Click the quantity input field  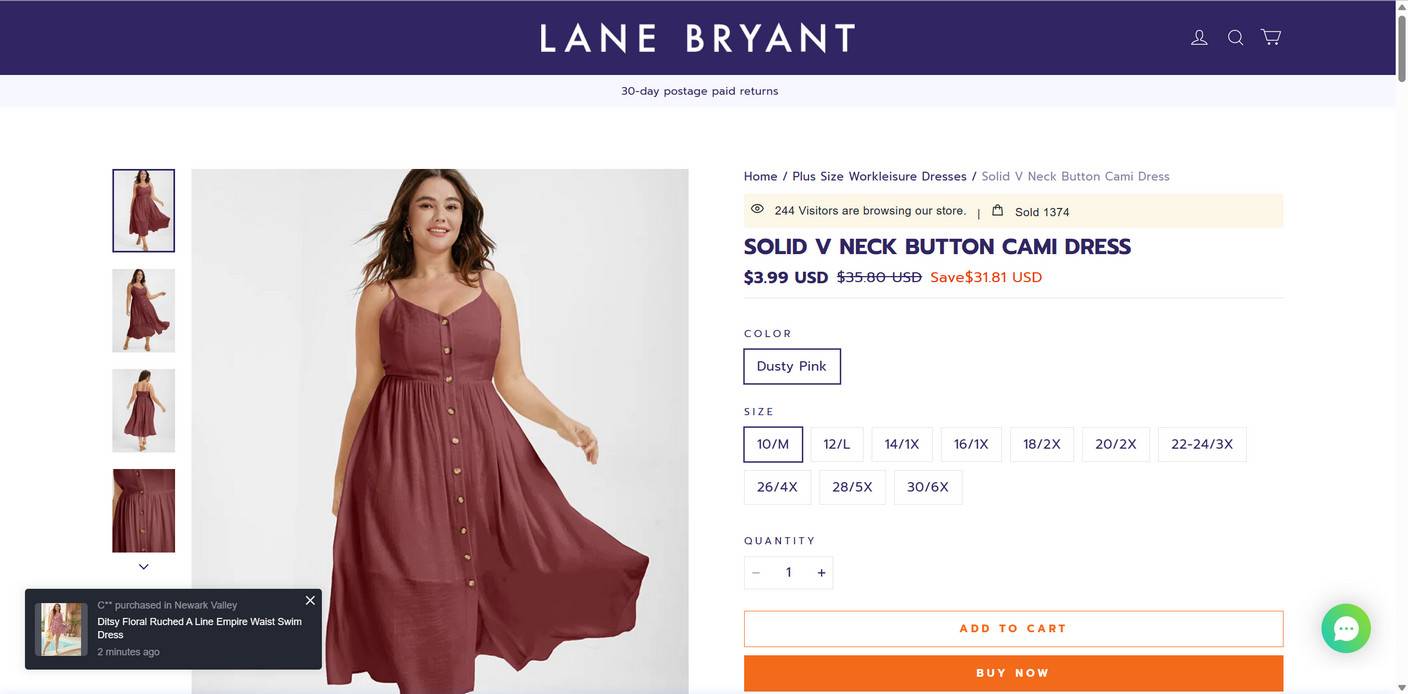(788, 573)
